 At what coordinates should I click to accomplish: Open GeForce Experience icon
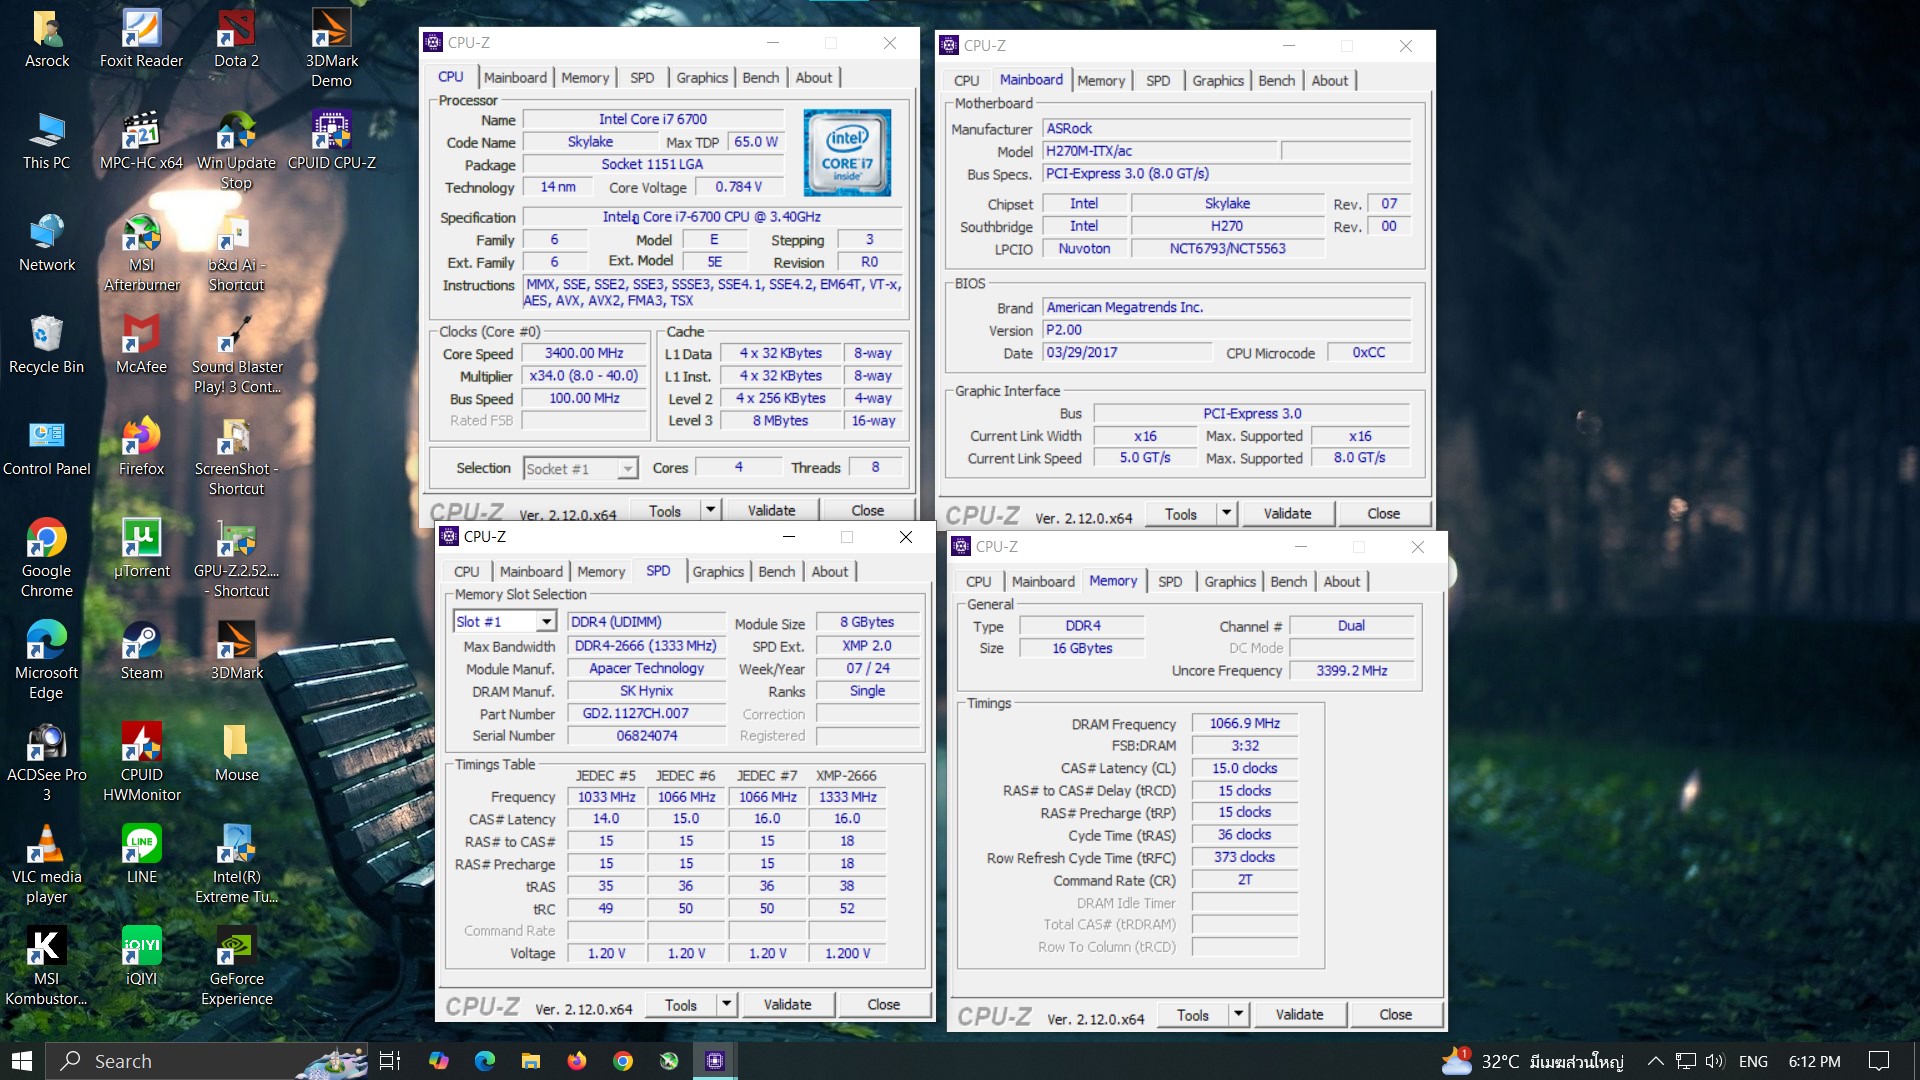tap(237, 967)
